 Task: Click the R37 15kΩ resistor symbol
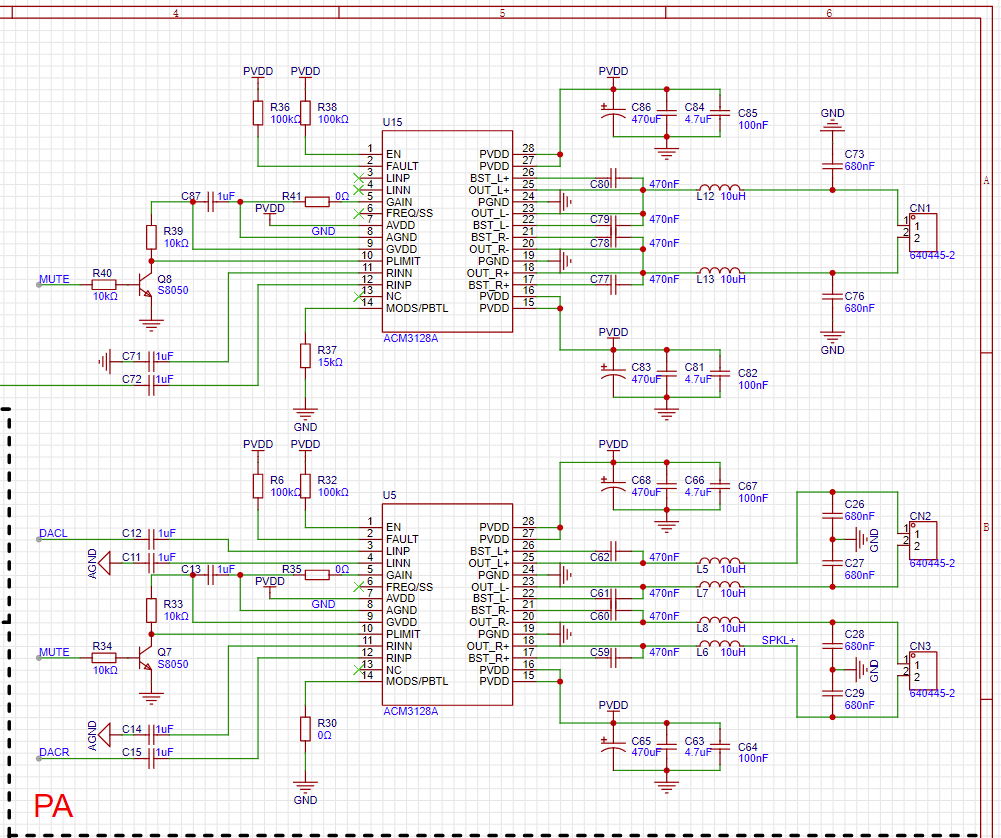coord(306,356)
